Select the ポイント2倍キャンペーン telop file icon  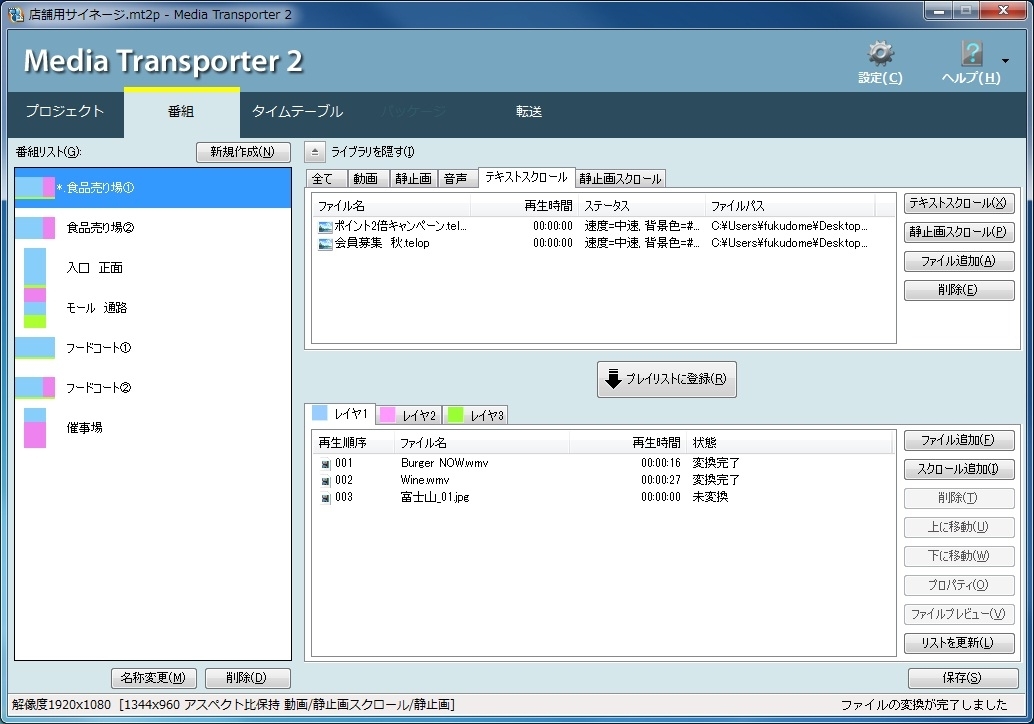point(324,226)
